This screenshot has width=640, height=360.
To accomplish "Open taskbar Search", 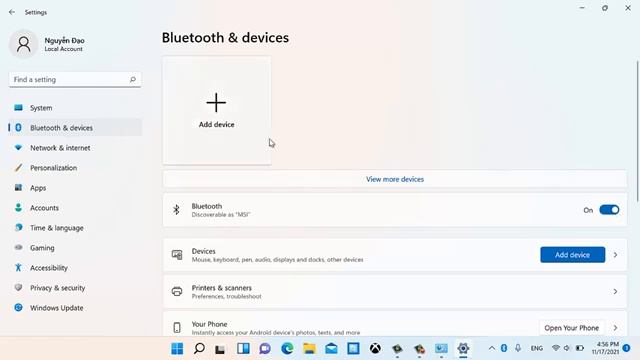I will click(x=199, y=349).
